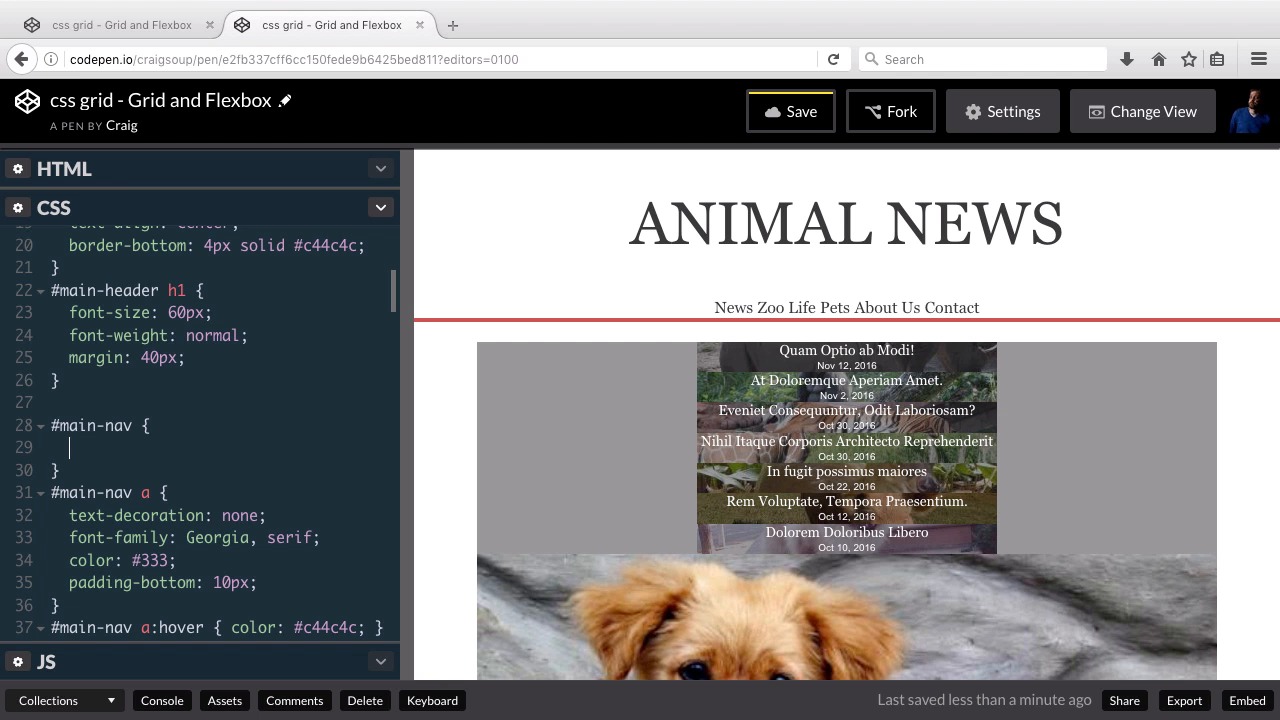Open the Console panel
The height and width of the screenshot is (720, 1280).
162,701
